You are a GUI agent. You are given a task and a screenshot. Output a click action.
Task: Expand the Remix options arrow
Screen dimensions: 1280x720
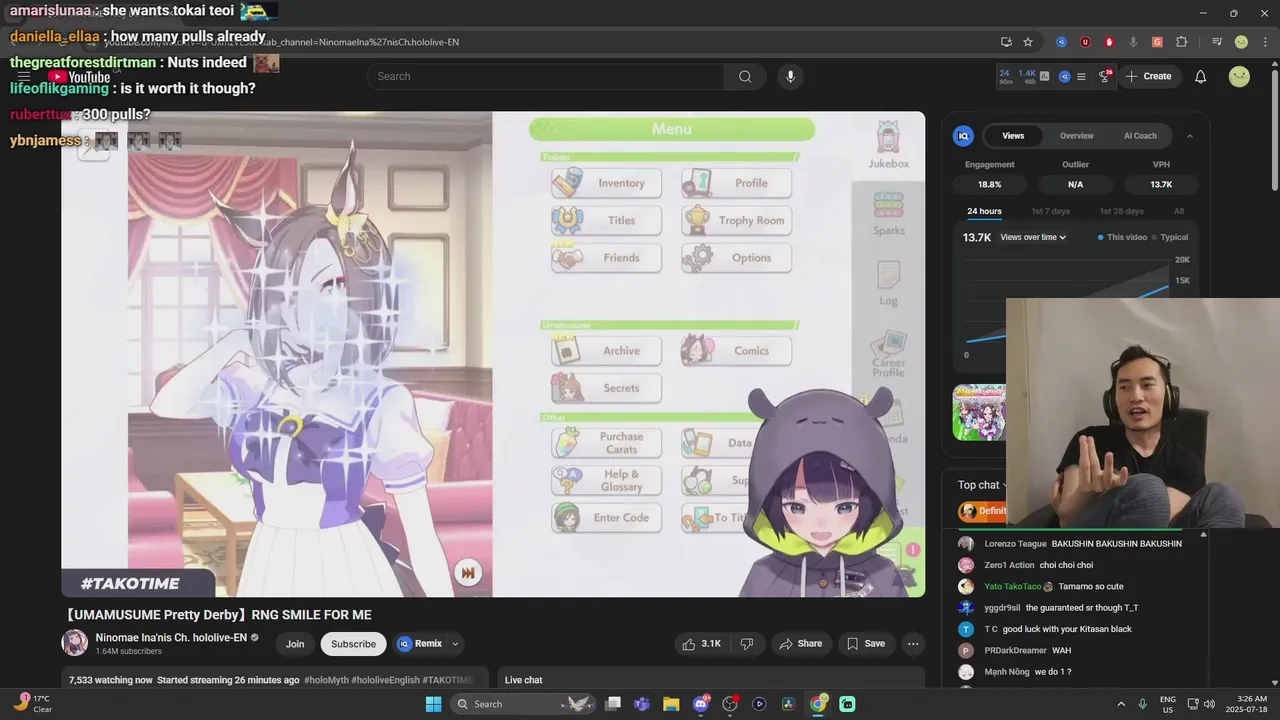tap(455, 644)
